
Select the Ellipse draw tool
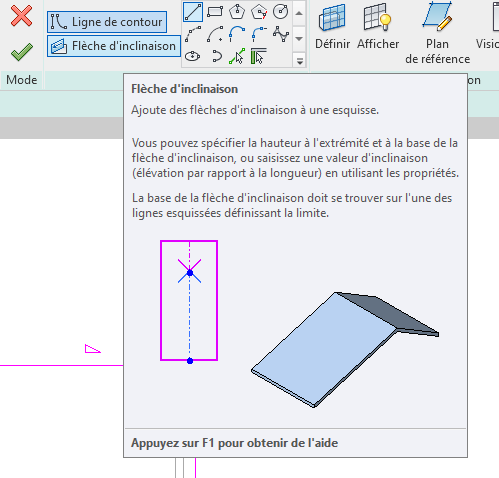point(193,56)
